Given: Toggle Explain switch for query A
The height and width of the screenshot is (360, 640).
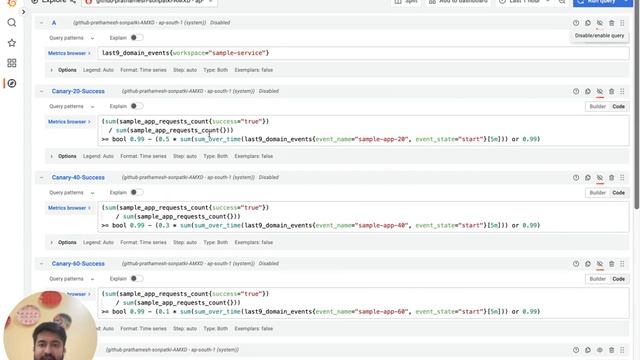Looking at the screenshot, I should 137,38.
